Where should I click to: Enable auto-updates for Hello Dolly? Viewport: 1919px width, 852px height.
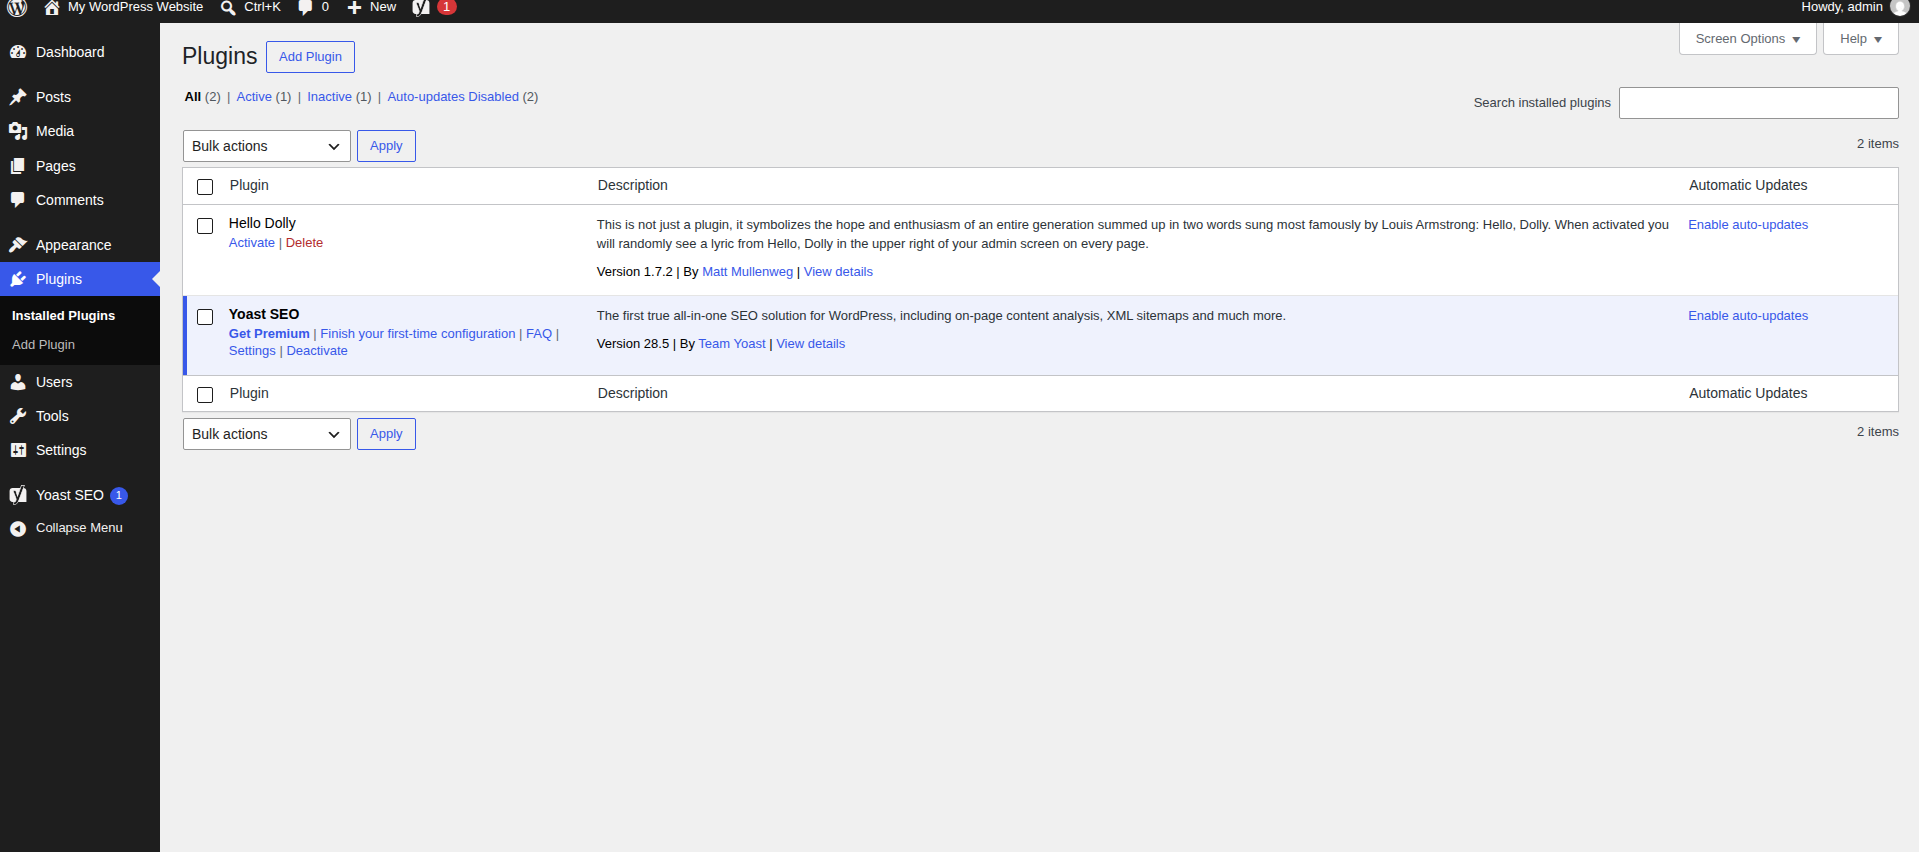coord(1748,225)
